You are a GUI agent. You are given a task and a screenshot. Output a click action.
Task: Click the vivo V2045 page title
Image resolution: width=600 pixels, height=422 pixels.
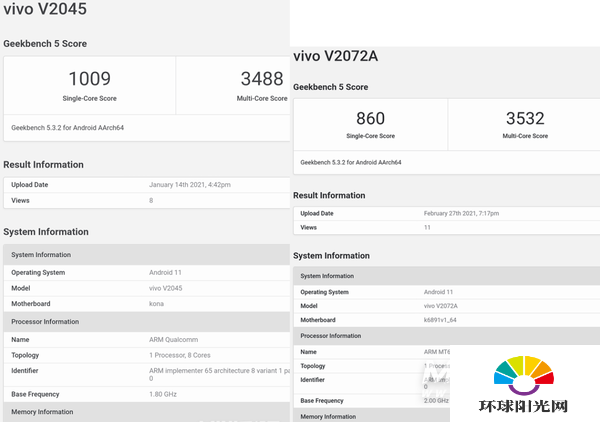45,9
